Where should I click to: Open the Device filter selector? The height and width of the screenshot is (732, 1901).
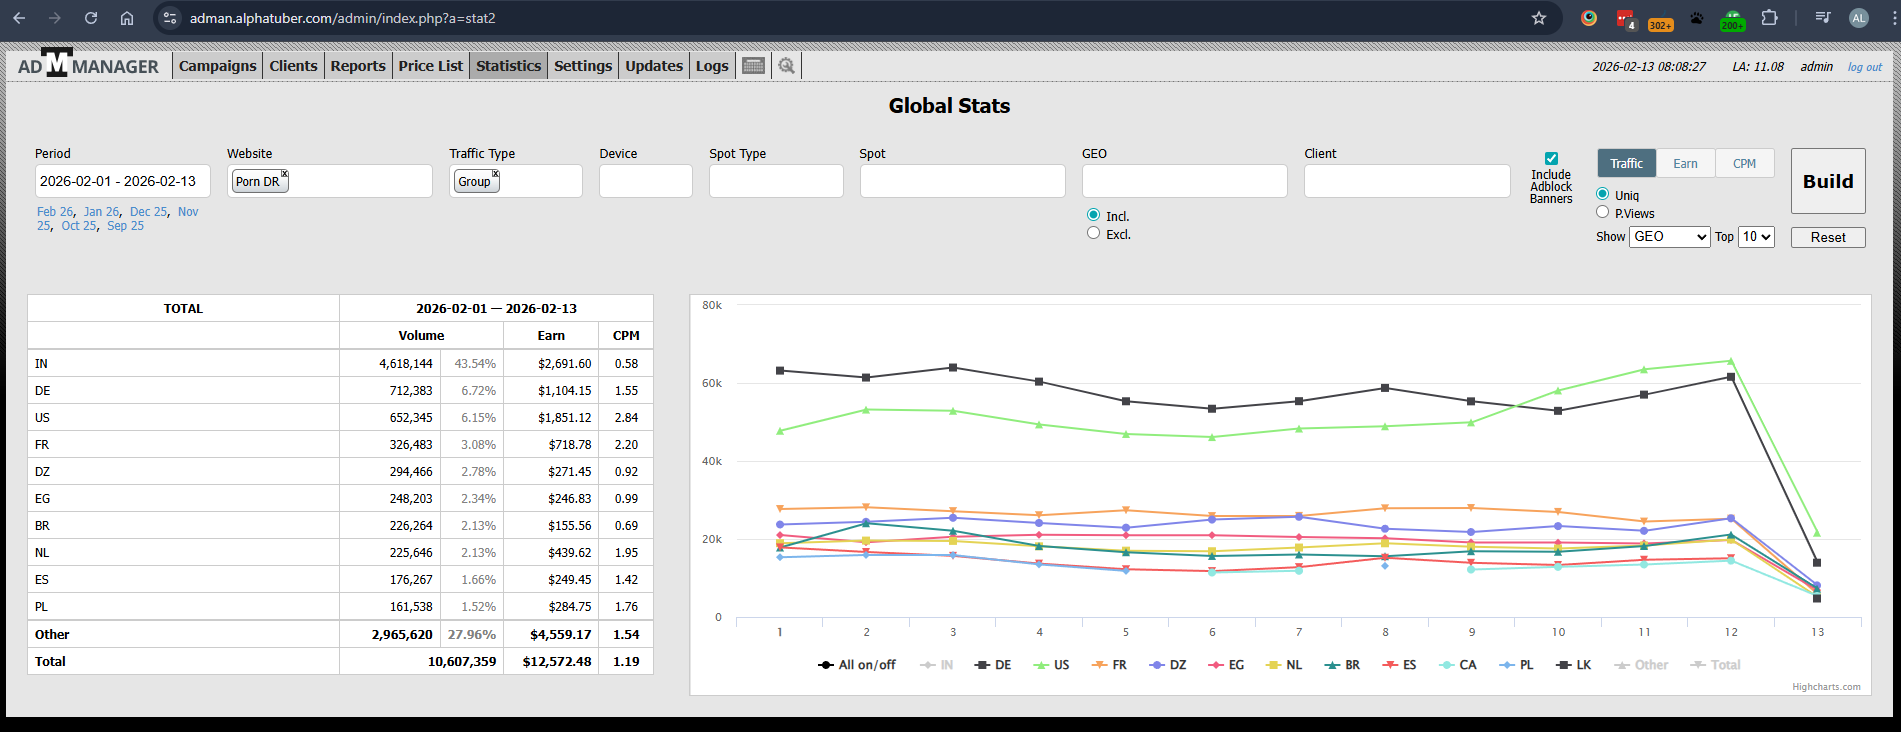point(645,181)
